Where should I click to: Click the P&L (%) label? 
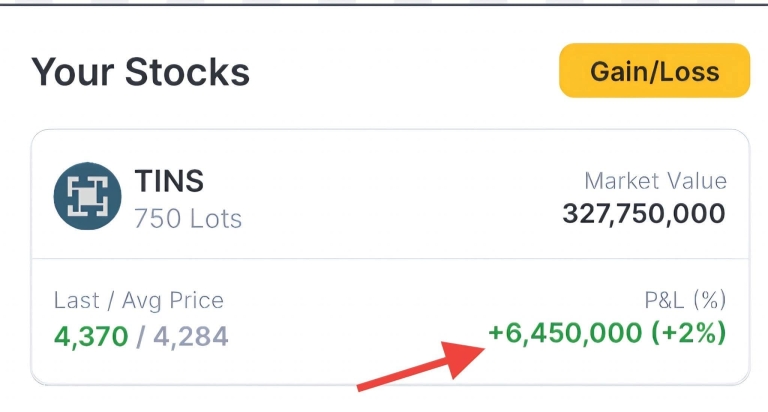685,300
